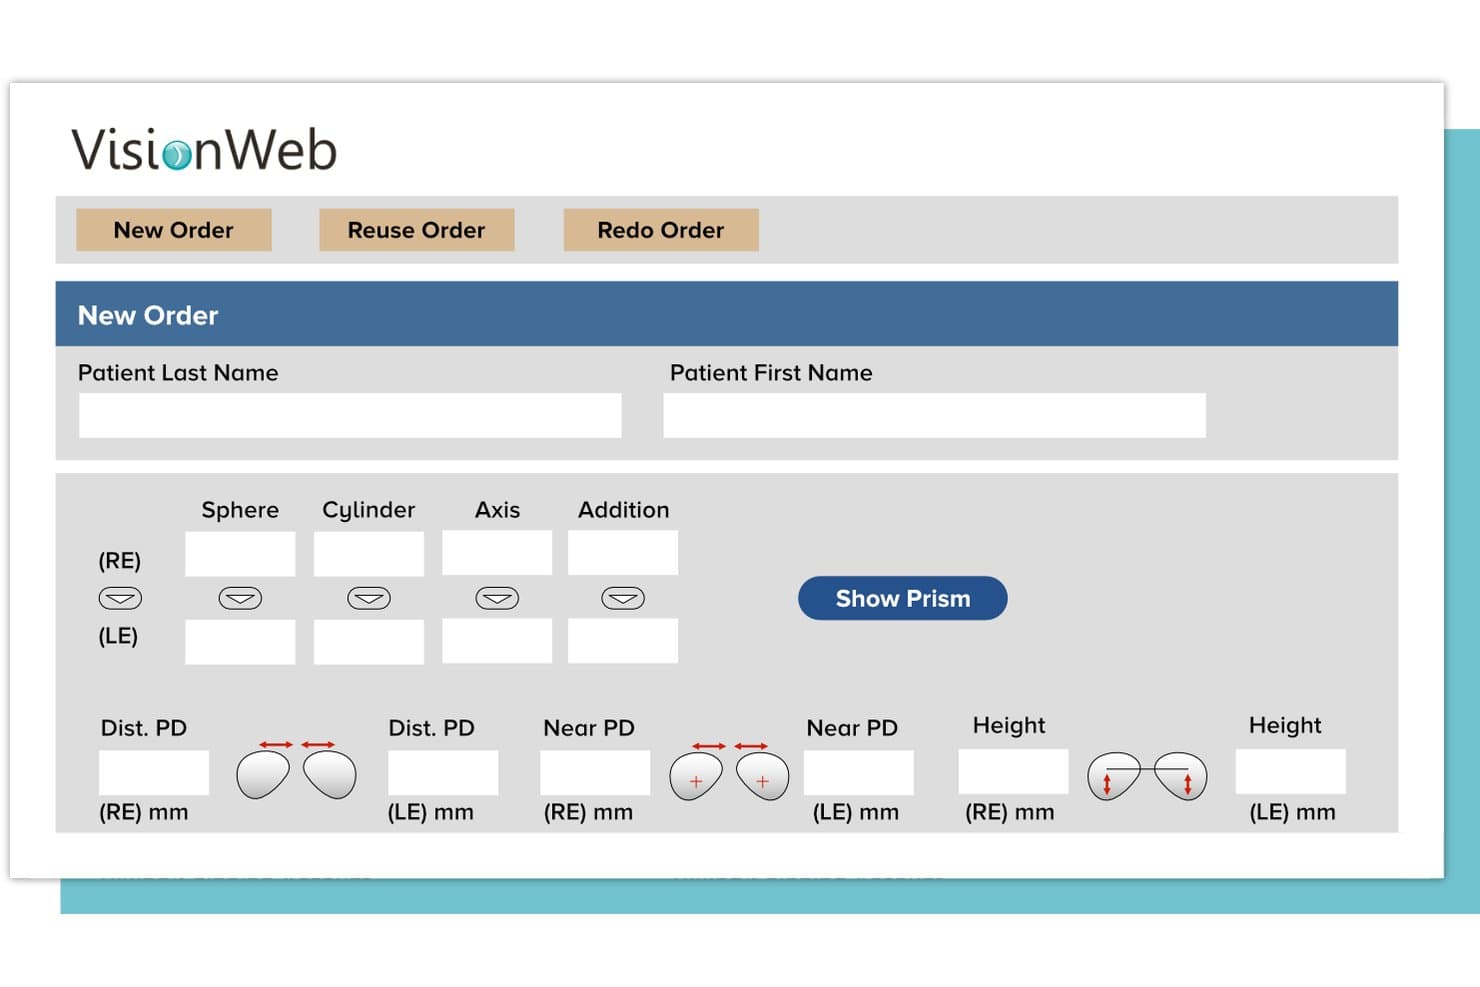The height and width of the screenshot is (987, 1480).
Task: Click the copy-down arrow under Cylinder
Action: pos(369,598)
